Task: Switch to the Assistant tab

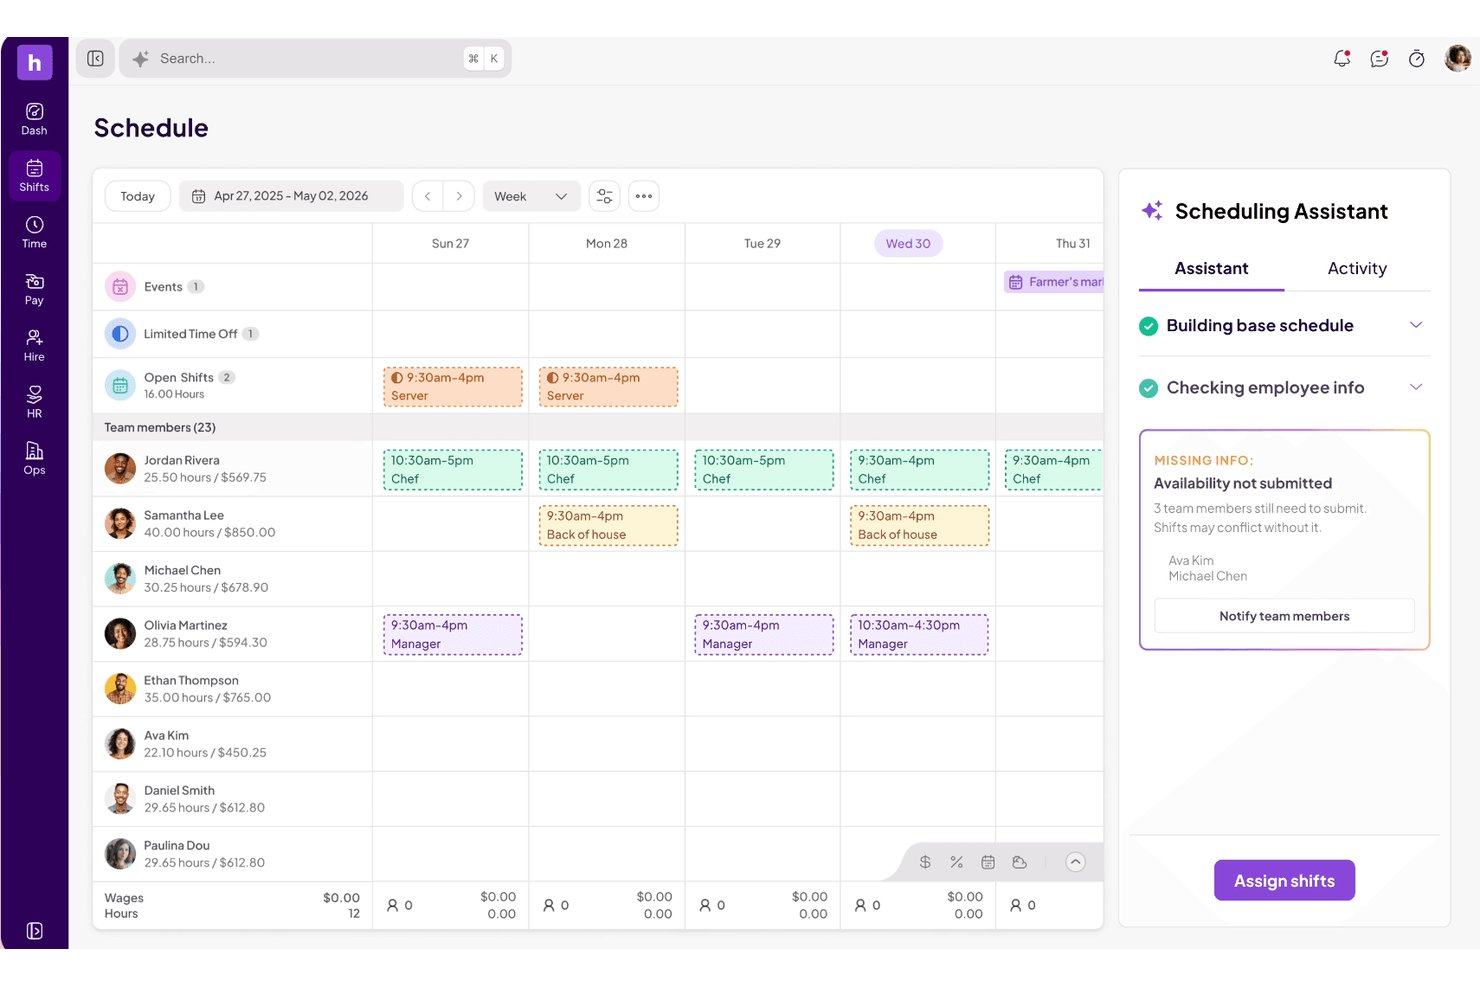Action: pos(1211,268)
